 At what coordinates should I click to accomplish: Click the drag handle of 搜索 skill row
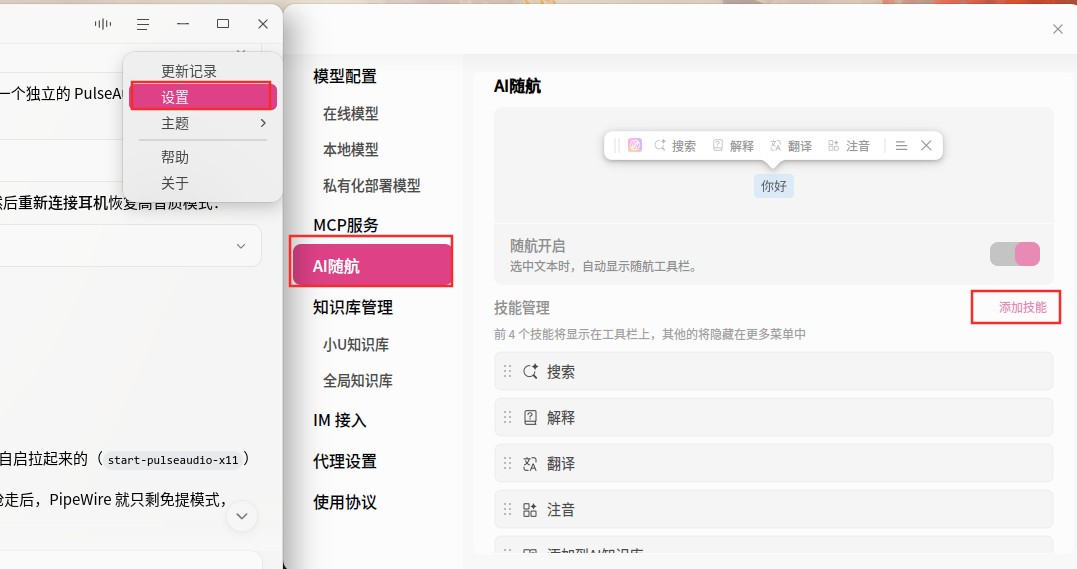[x=508, y=372]
